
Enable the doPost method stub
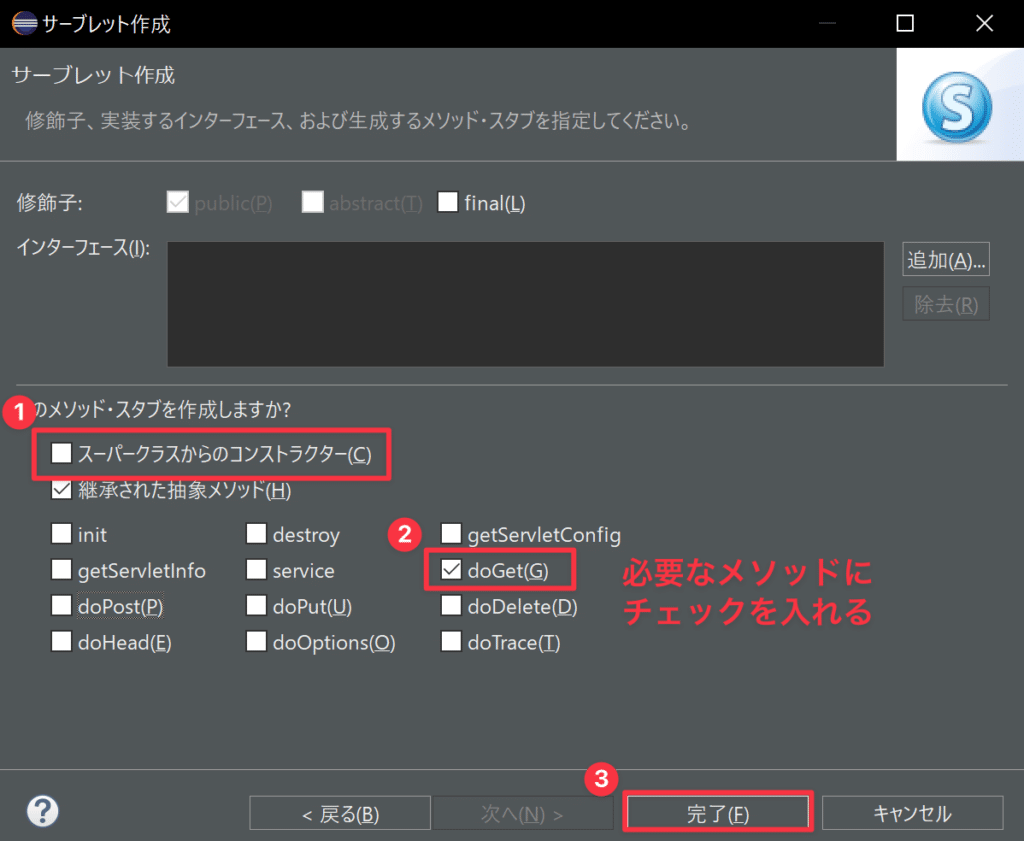click(62, 607)
